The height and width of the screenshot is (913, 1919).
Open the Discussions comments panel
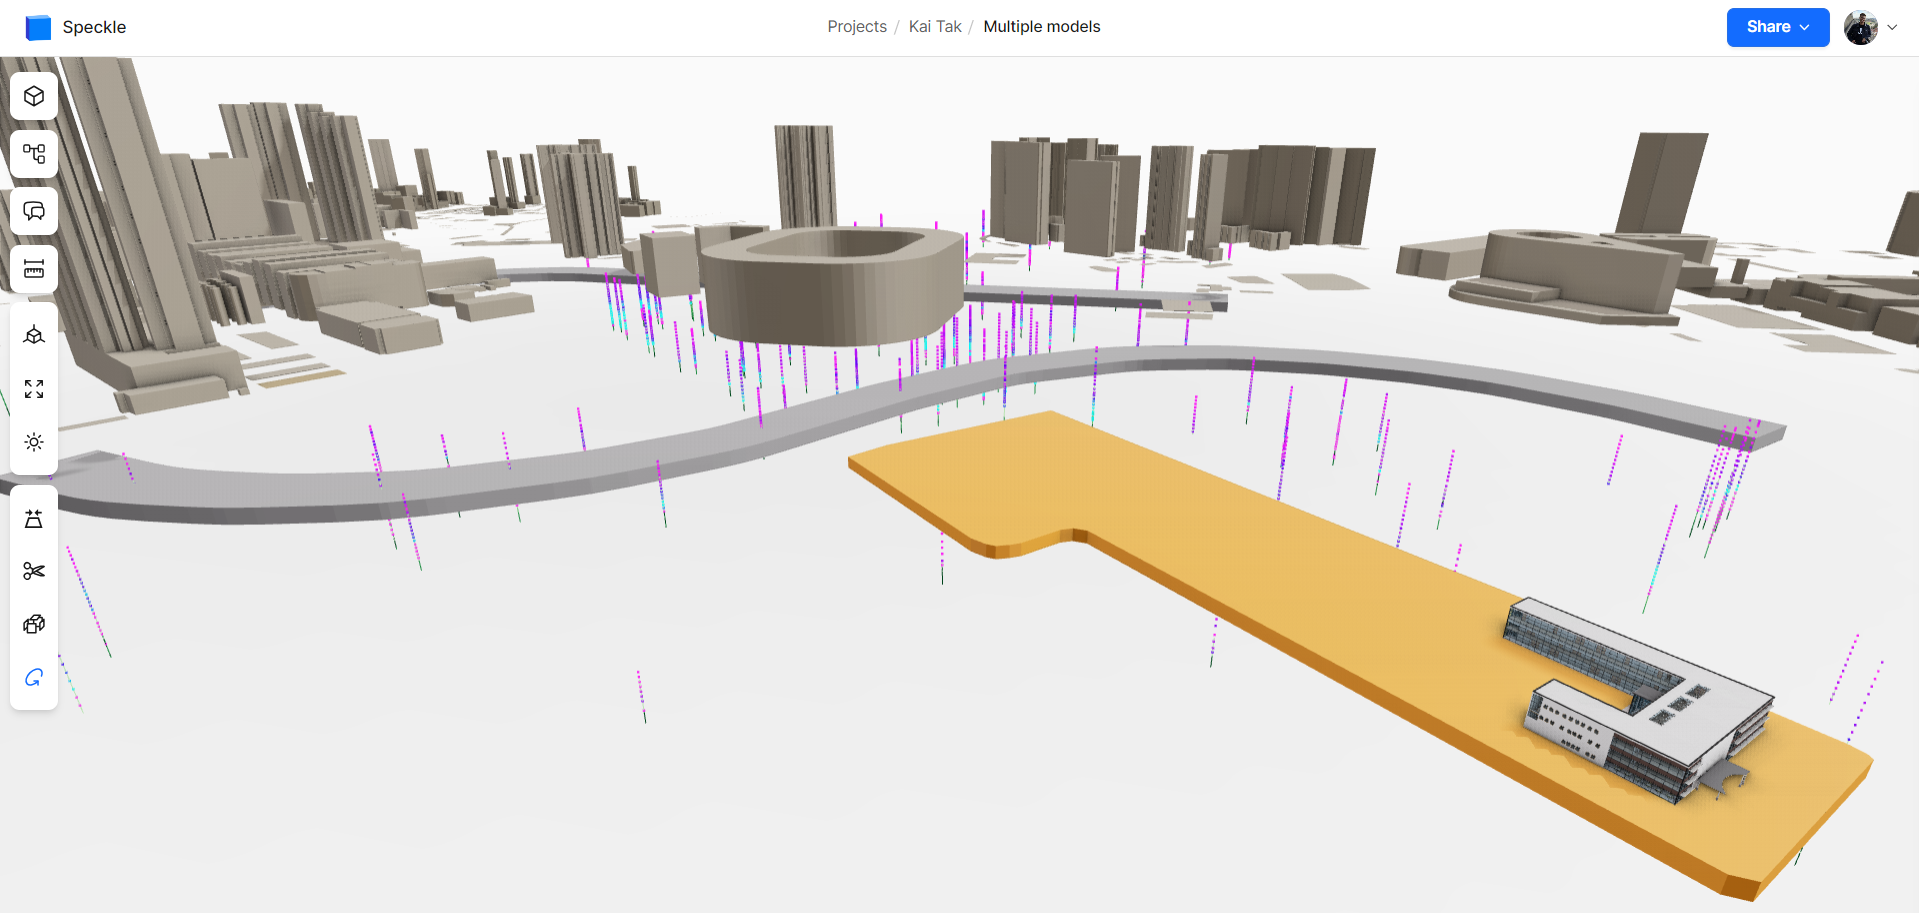pos(34,211)
